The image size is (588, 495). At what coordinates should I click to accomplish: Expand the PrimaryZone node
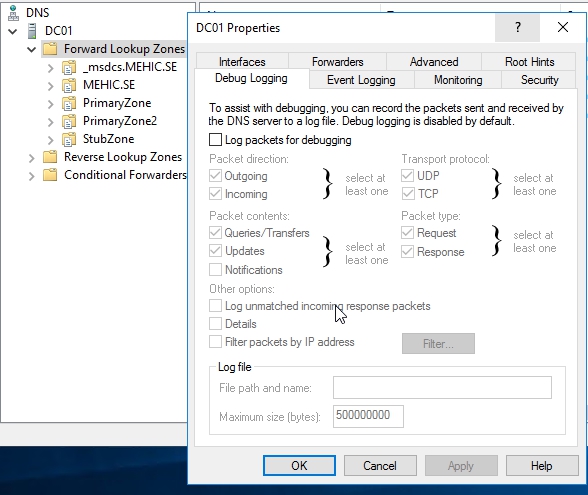pos(51,104)
